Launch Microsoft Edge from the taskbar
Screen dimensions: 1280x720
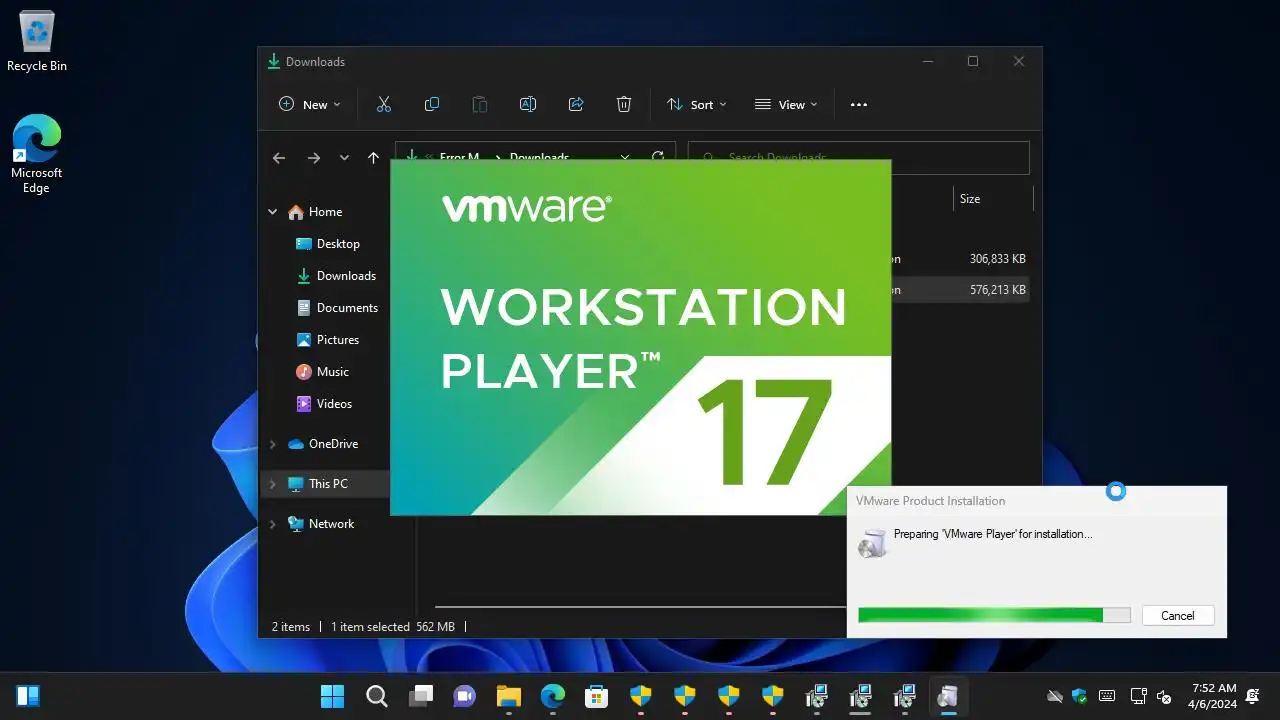pos(553,696)
